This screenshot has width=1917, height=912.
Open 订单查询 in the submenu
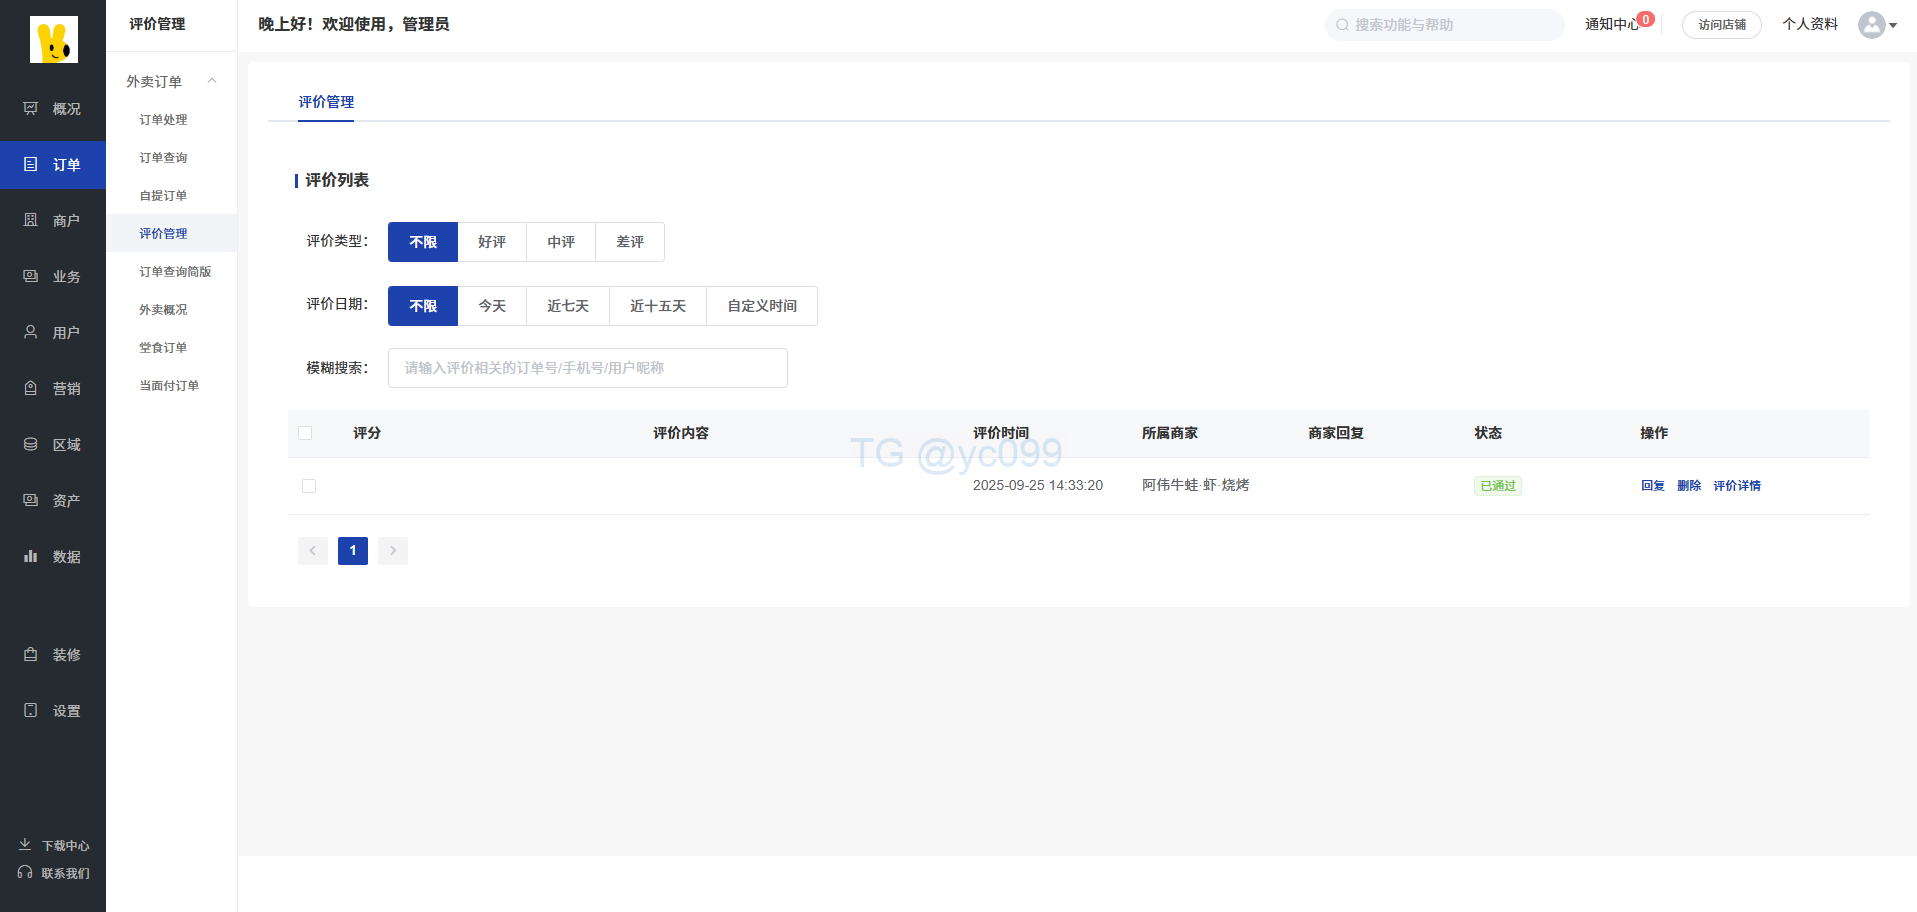(x=163, y=158)
